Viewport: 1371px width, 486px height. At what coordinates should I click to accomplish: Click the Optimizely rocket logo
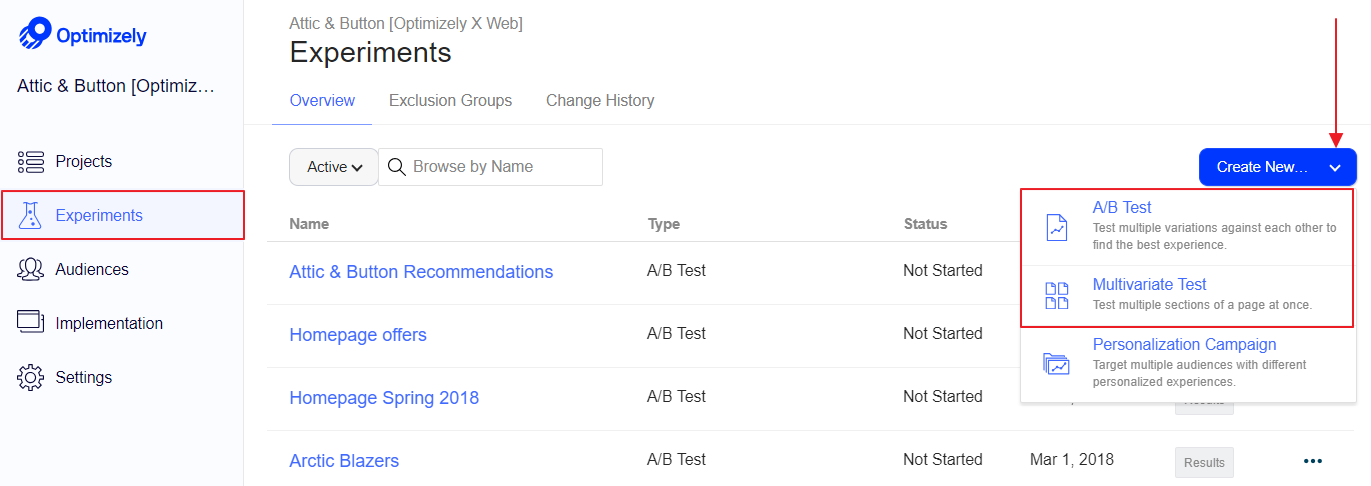tap(35, 33)
